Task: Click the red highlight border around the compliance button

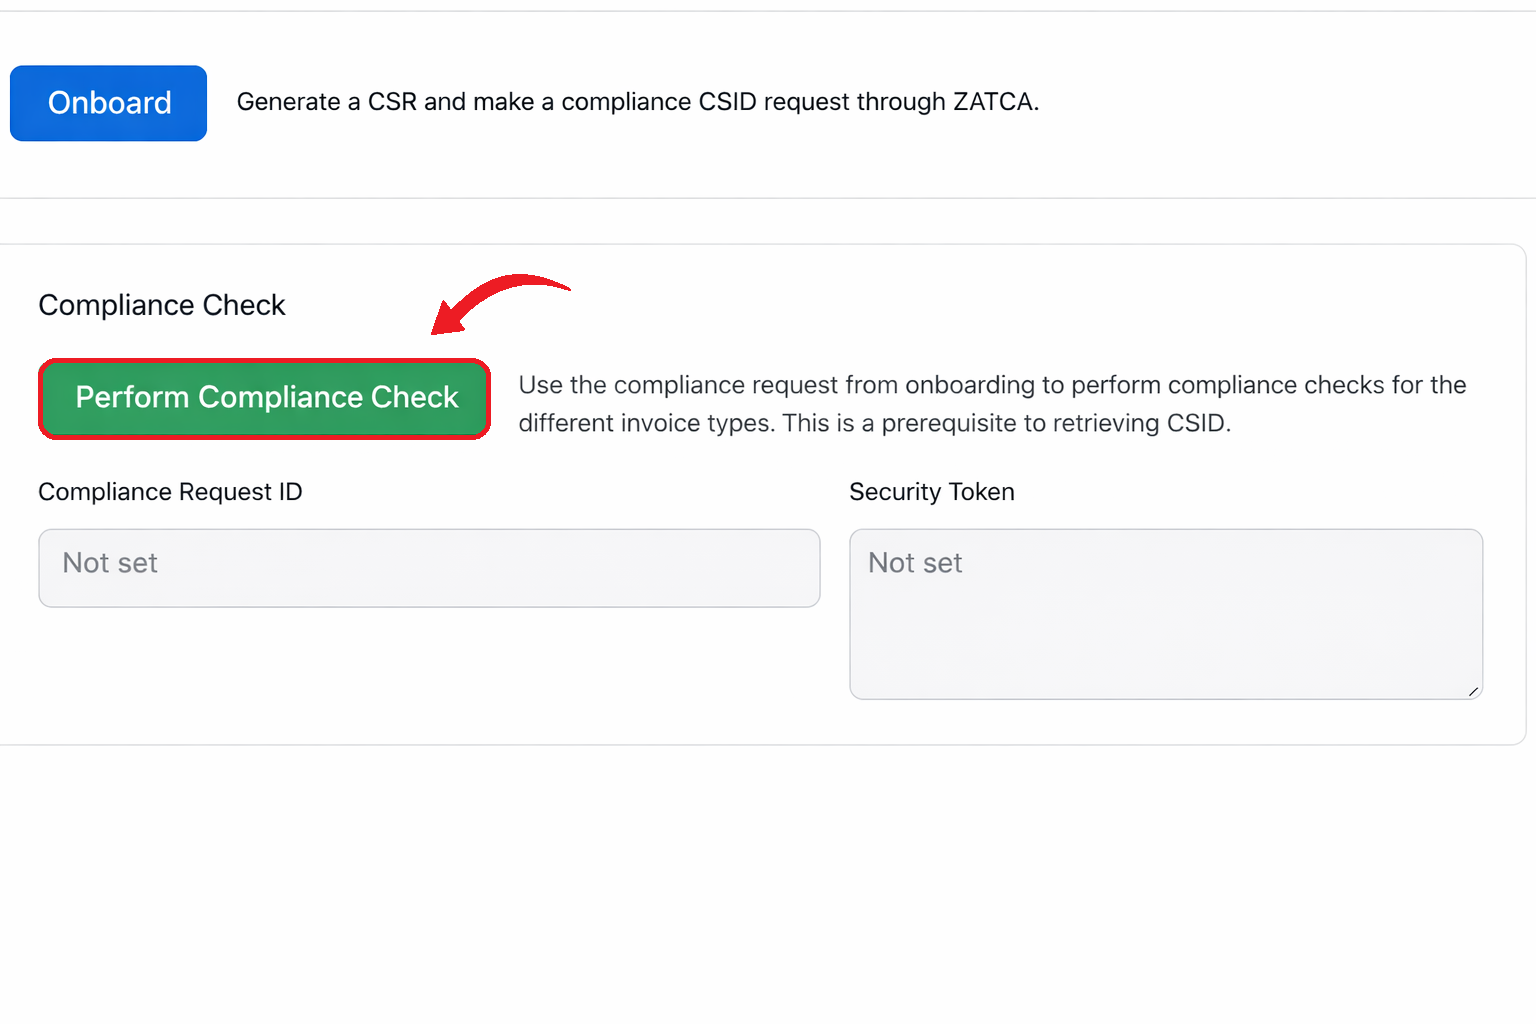Action: click(x=265, y=361)
